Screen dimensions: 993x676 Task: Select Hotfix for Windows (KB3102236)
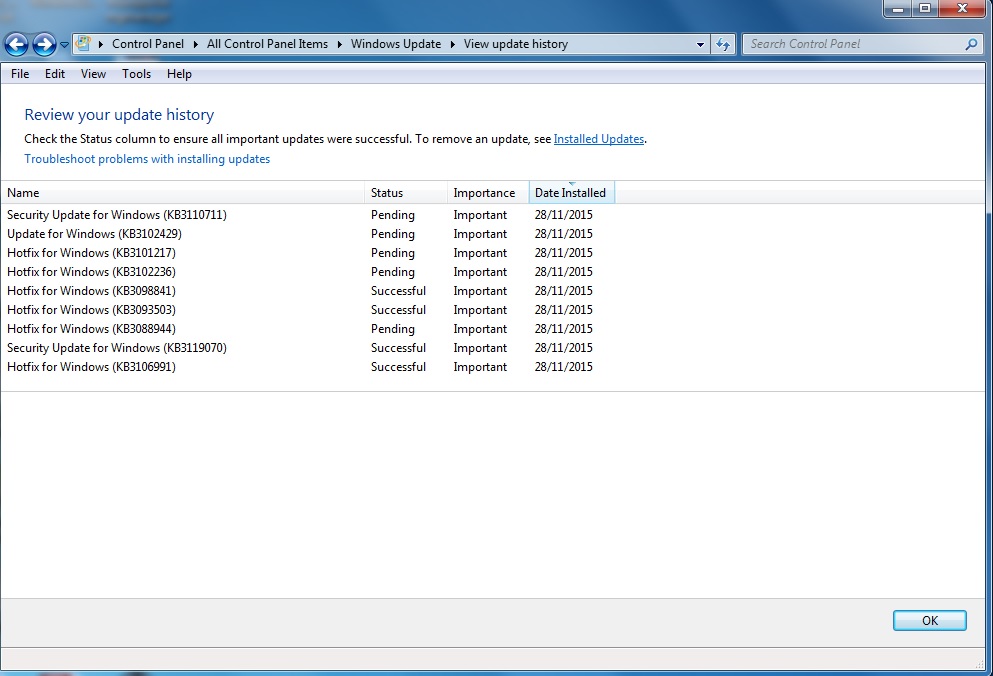point(91,272)
